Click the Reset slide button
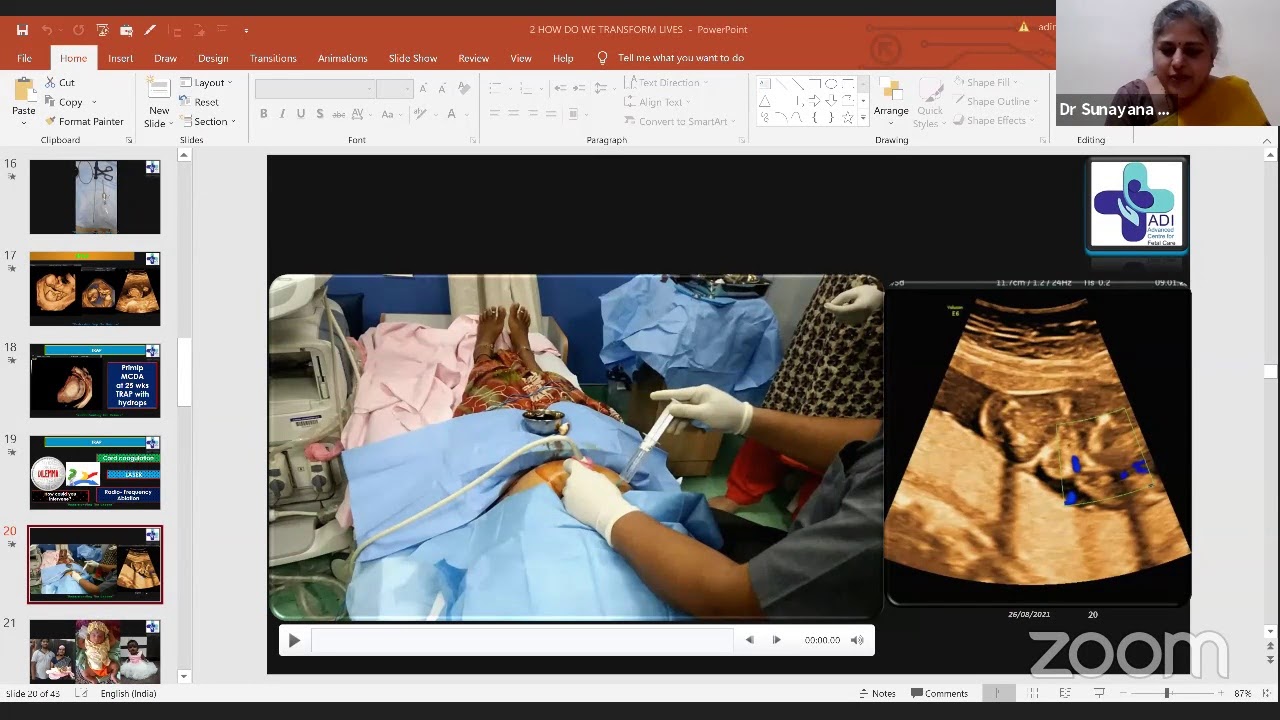Viewport: 1280px width, 720px height. point(199,102)
